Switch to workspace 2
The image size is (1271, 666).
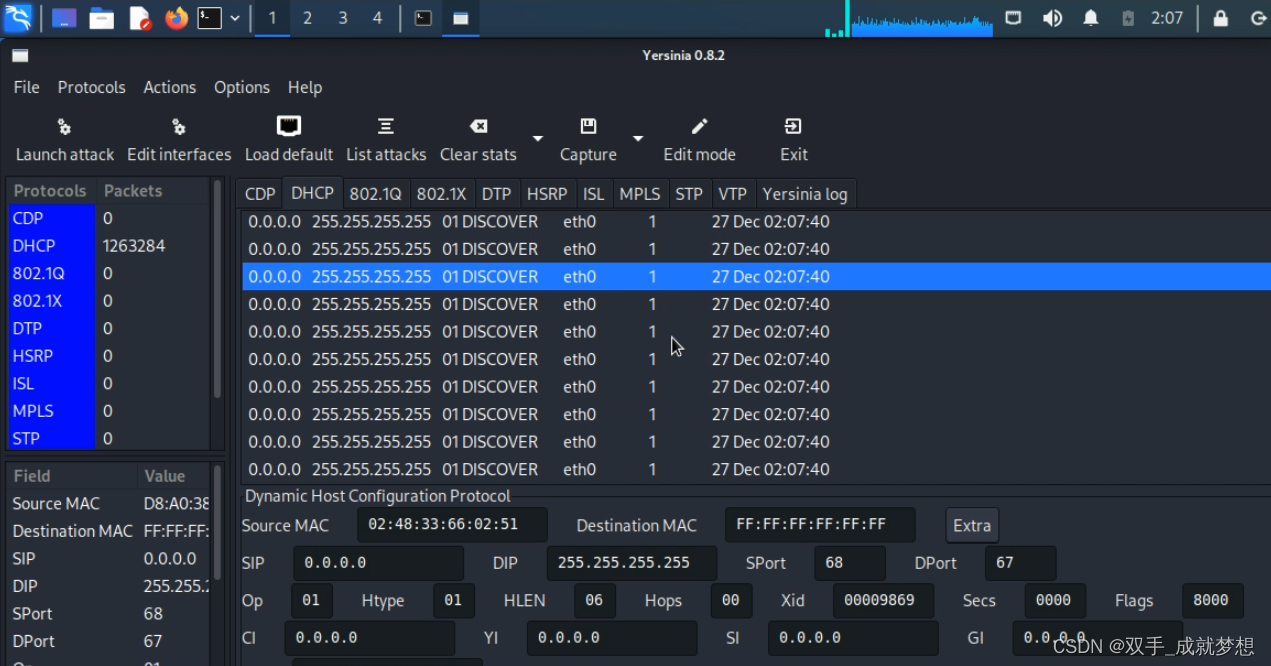(x=307, y=18)
